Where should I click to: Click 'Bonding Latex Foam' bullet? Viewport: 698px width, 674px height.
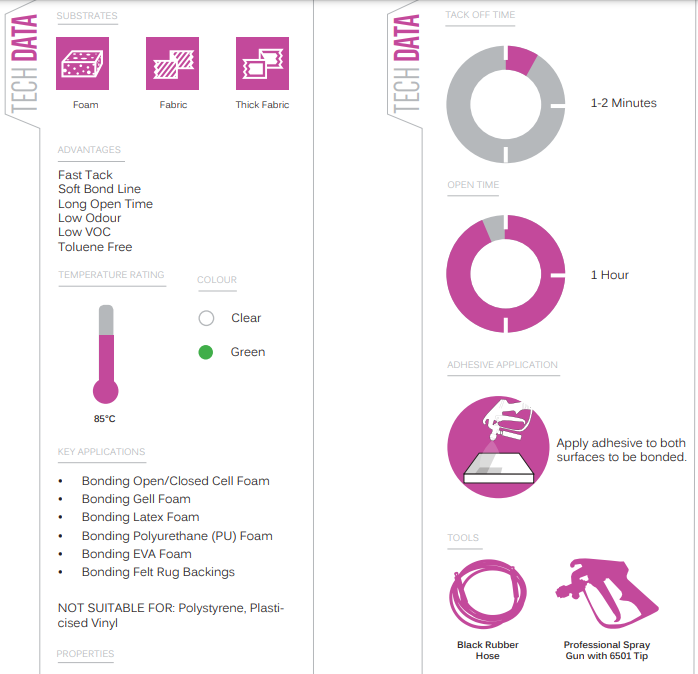click(x=140, y=517)
